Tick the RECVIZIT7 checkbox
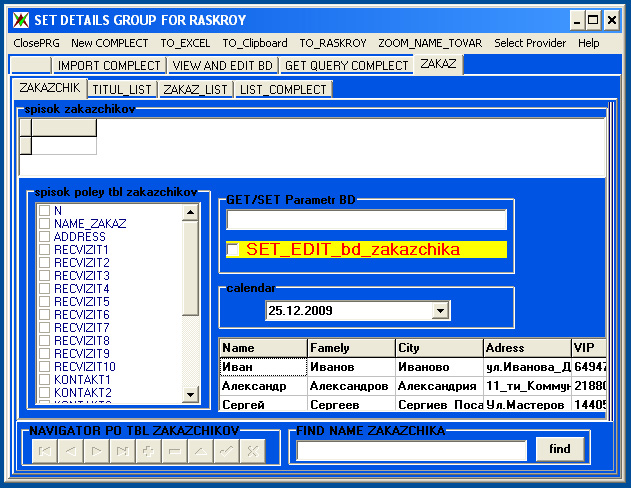This screenshot has width=631, height=488. [x=44, y=327]
